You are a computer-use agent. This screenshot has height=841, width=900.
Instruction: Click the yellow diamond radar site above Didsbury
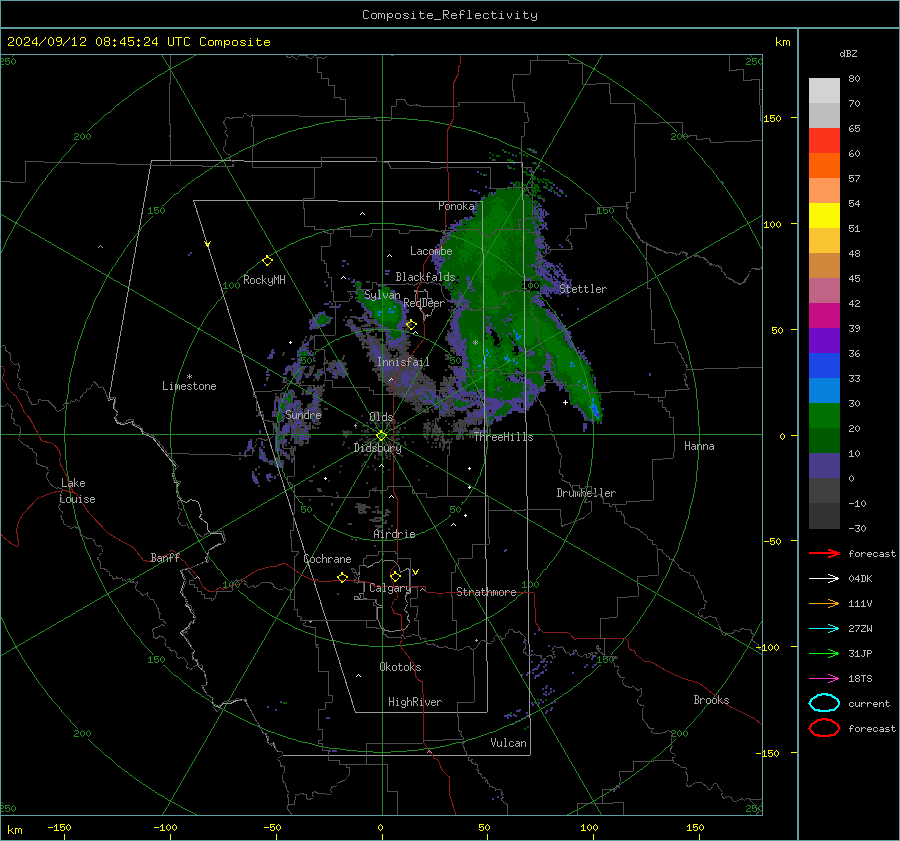[381, 436]
